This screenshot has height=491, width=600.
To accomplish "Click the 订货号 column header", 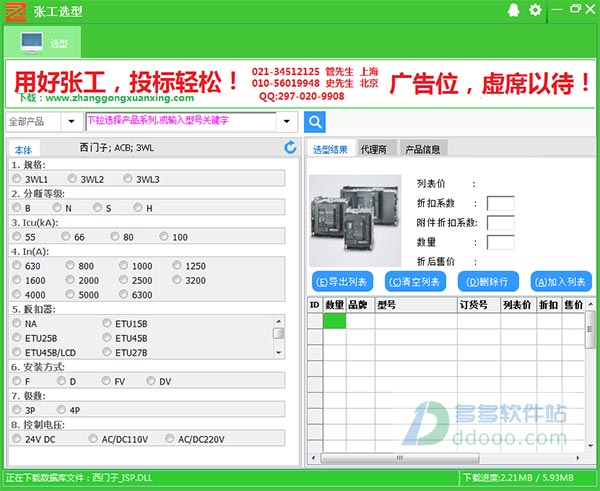I will click(479, 305).
